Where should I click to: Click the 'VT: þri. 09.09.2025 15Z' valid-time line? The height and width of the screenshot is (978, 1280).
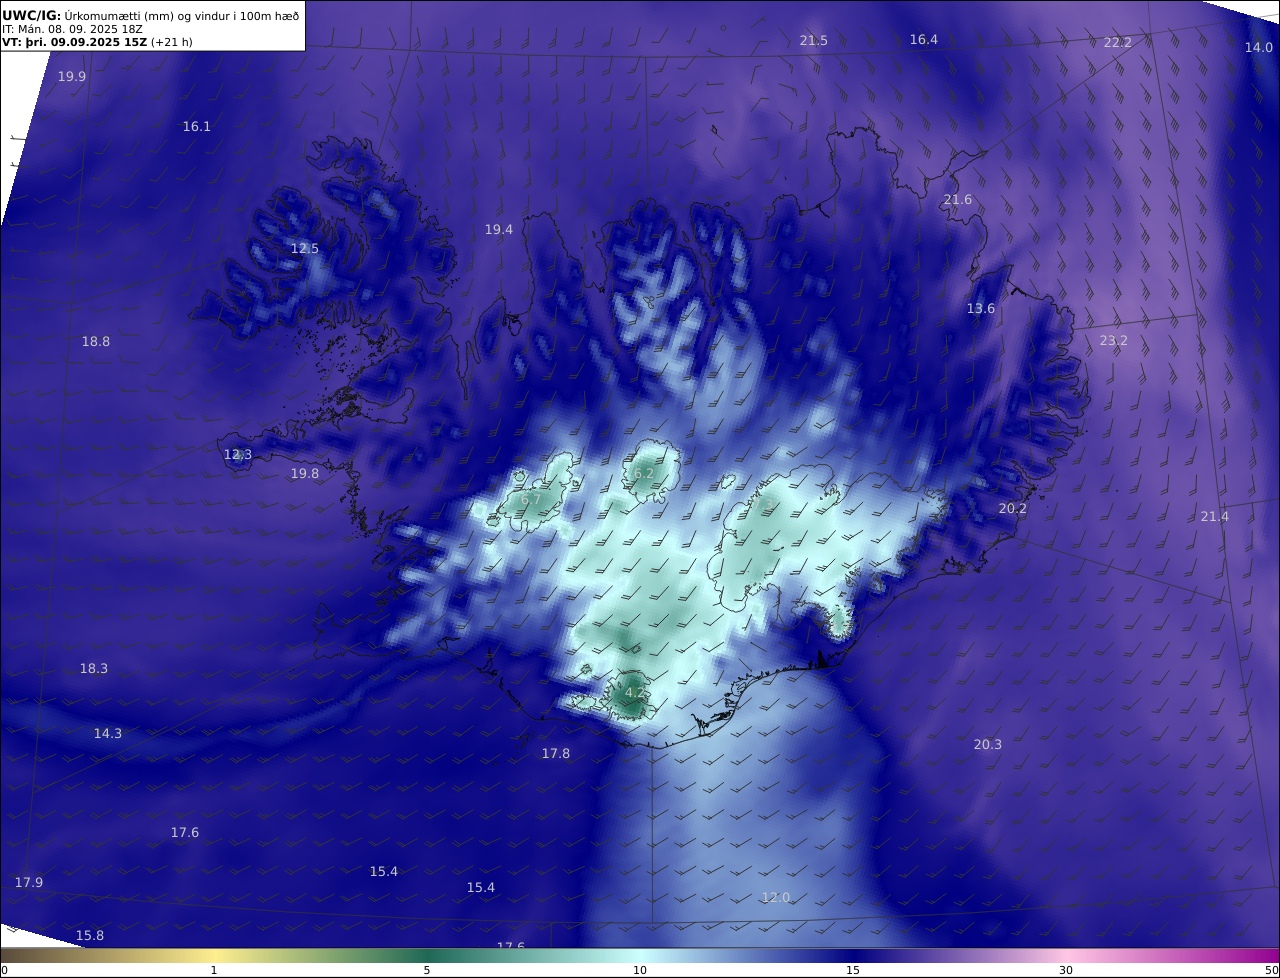point(98,42)
